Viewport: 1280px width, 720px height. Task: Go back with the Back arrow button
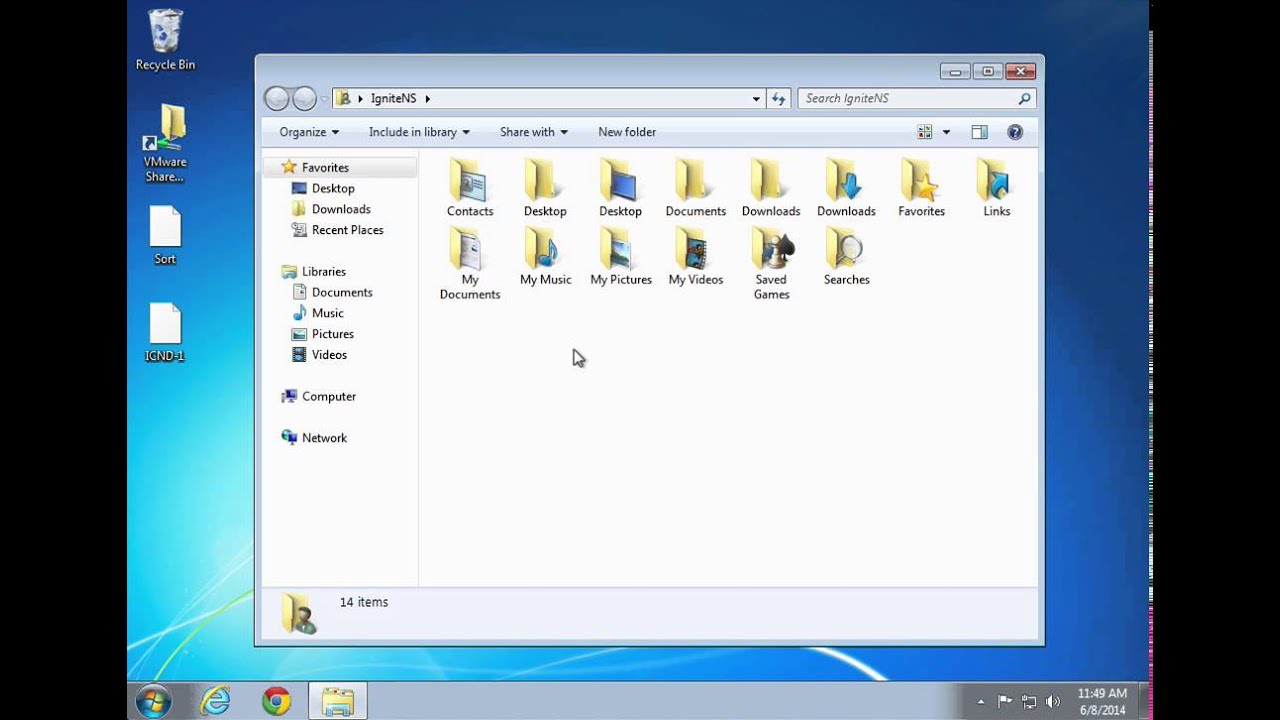277,98
